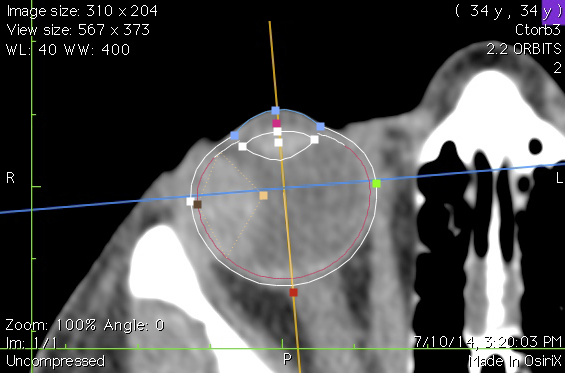
Task: Click the tan handle at the dotted-line vertex
Action: coord(263,196)
